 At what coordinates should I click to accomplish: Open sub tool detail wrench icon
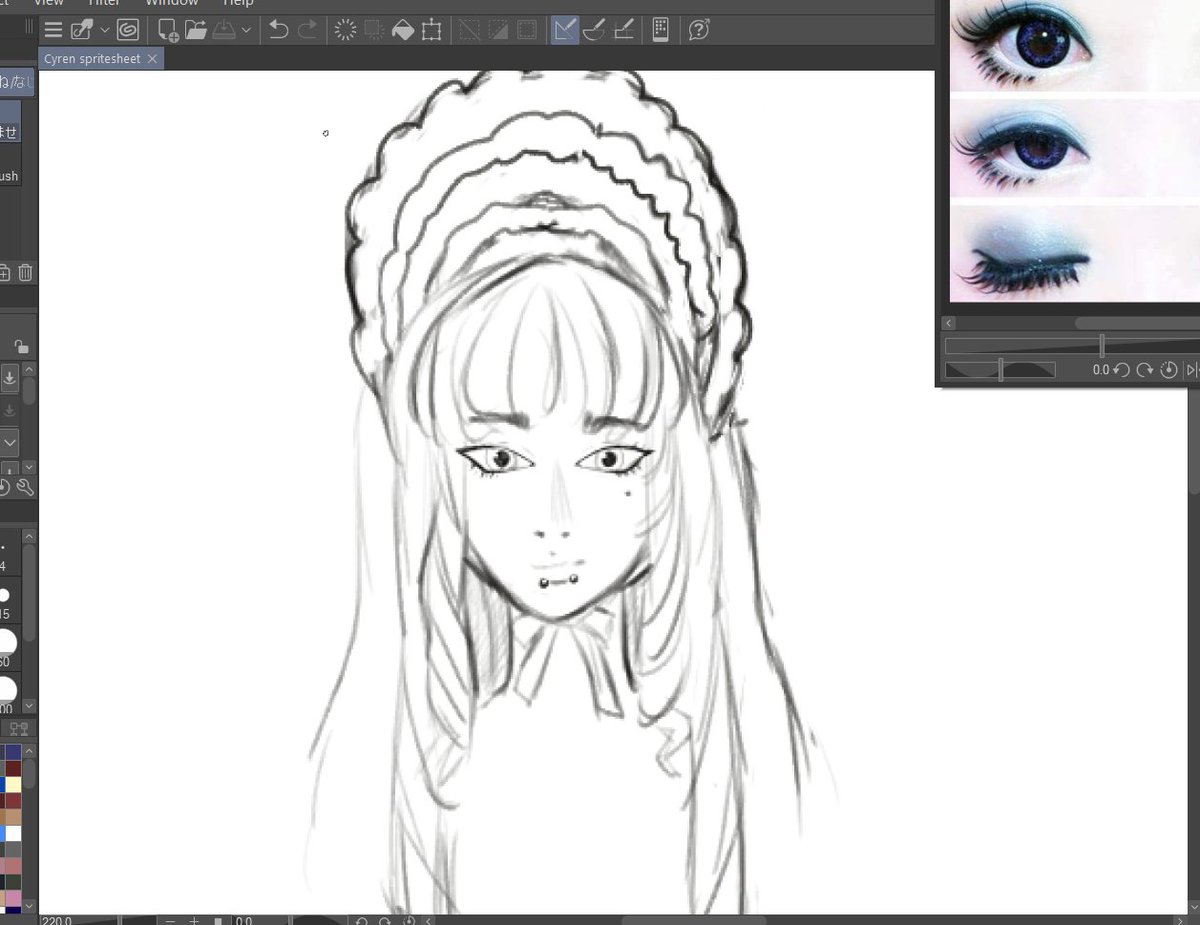tap(26, 488)
